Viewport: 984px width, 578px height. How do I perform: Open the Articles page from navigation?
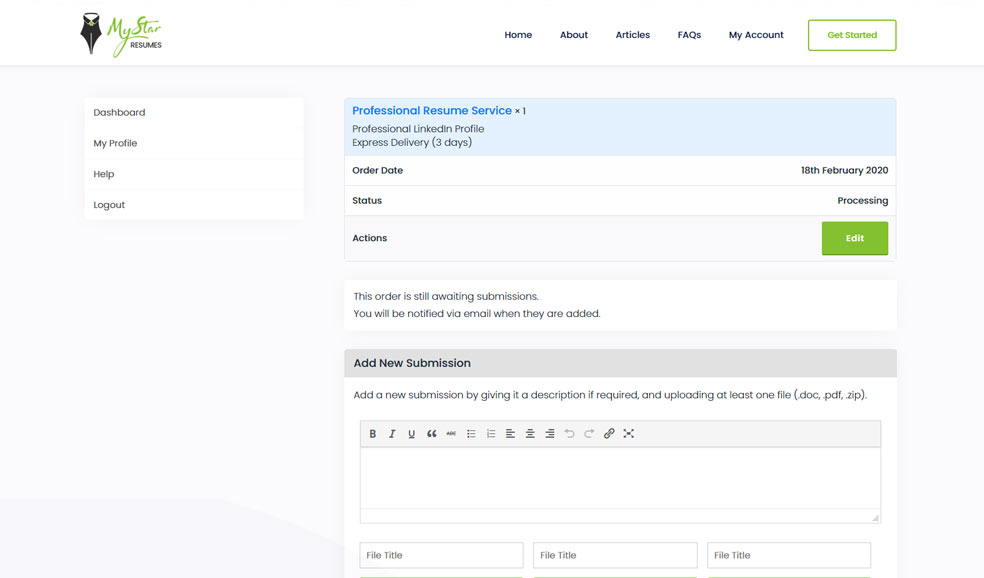click(x=632, y=35)
